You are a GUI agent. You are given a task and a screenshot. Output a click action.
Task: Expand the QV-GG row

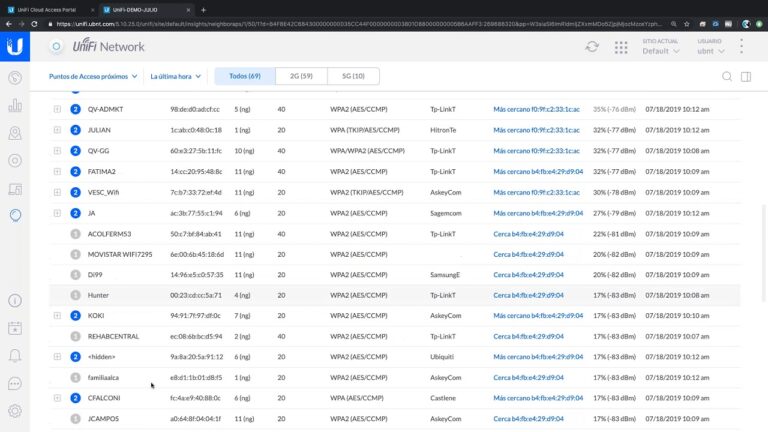pos(57,151)
